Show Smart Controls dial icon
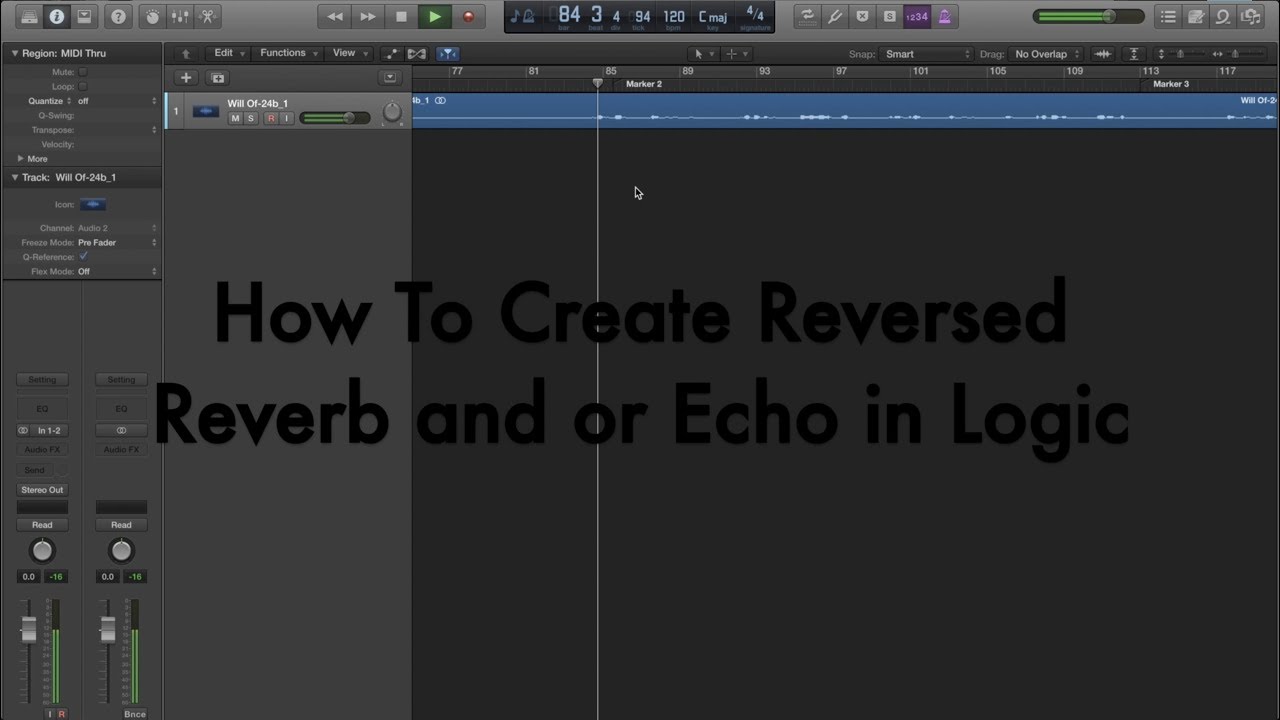Image resolution: width=1280 pixels, height=720 pixels. (152, 16)
